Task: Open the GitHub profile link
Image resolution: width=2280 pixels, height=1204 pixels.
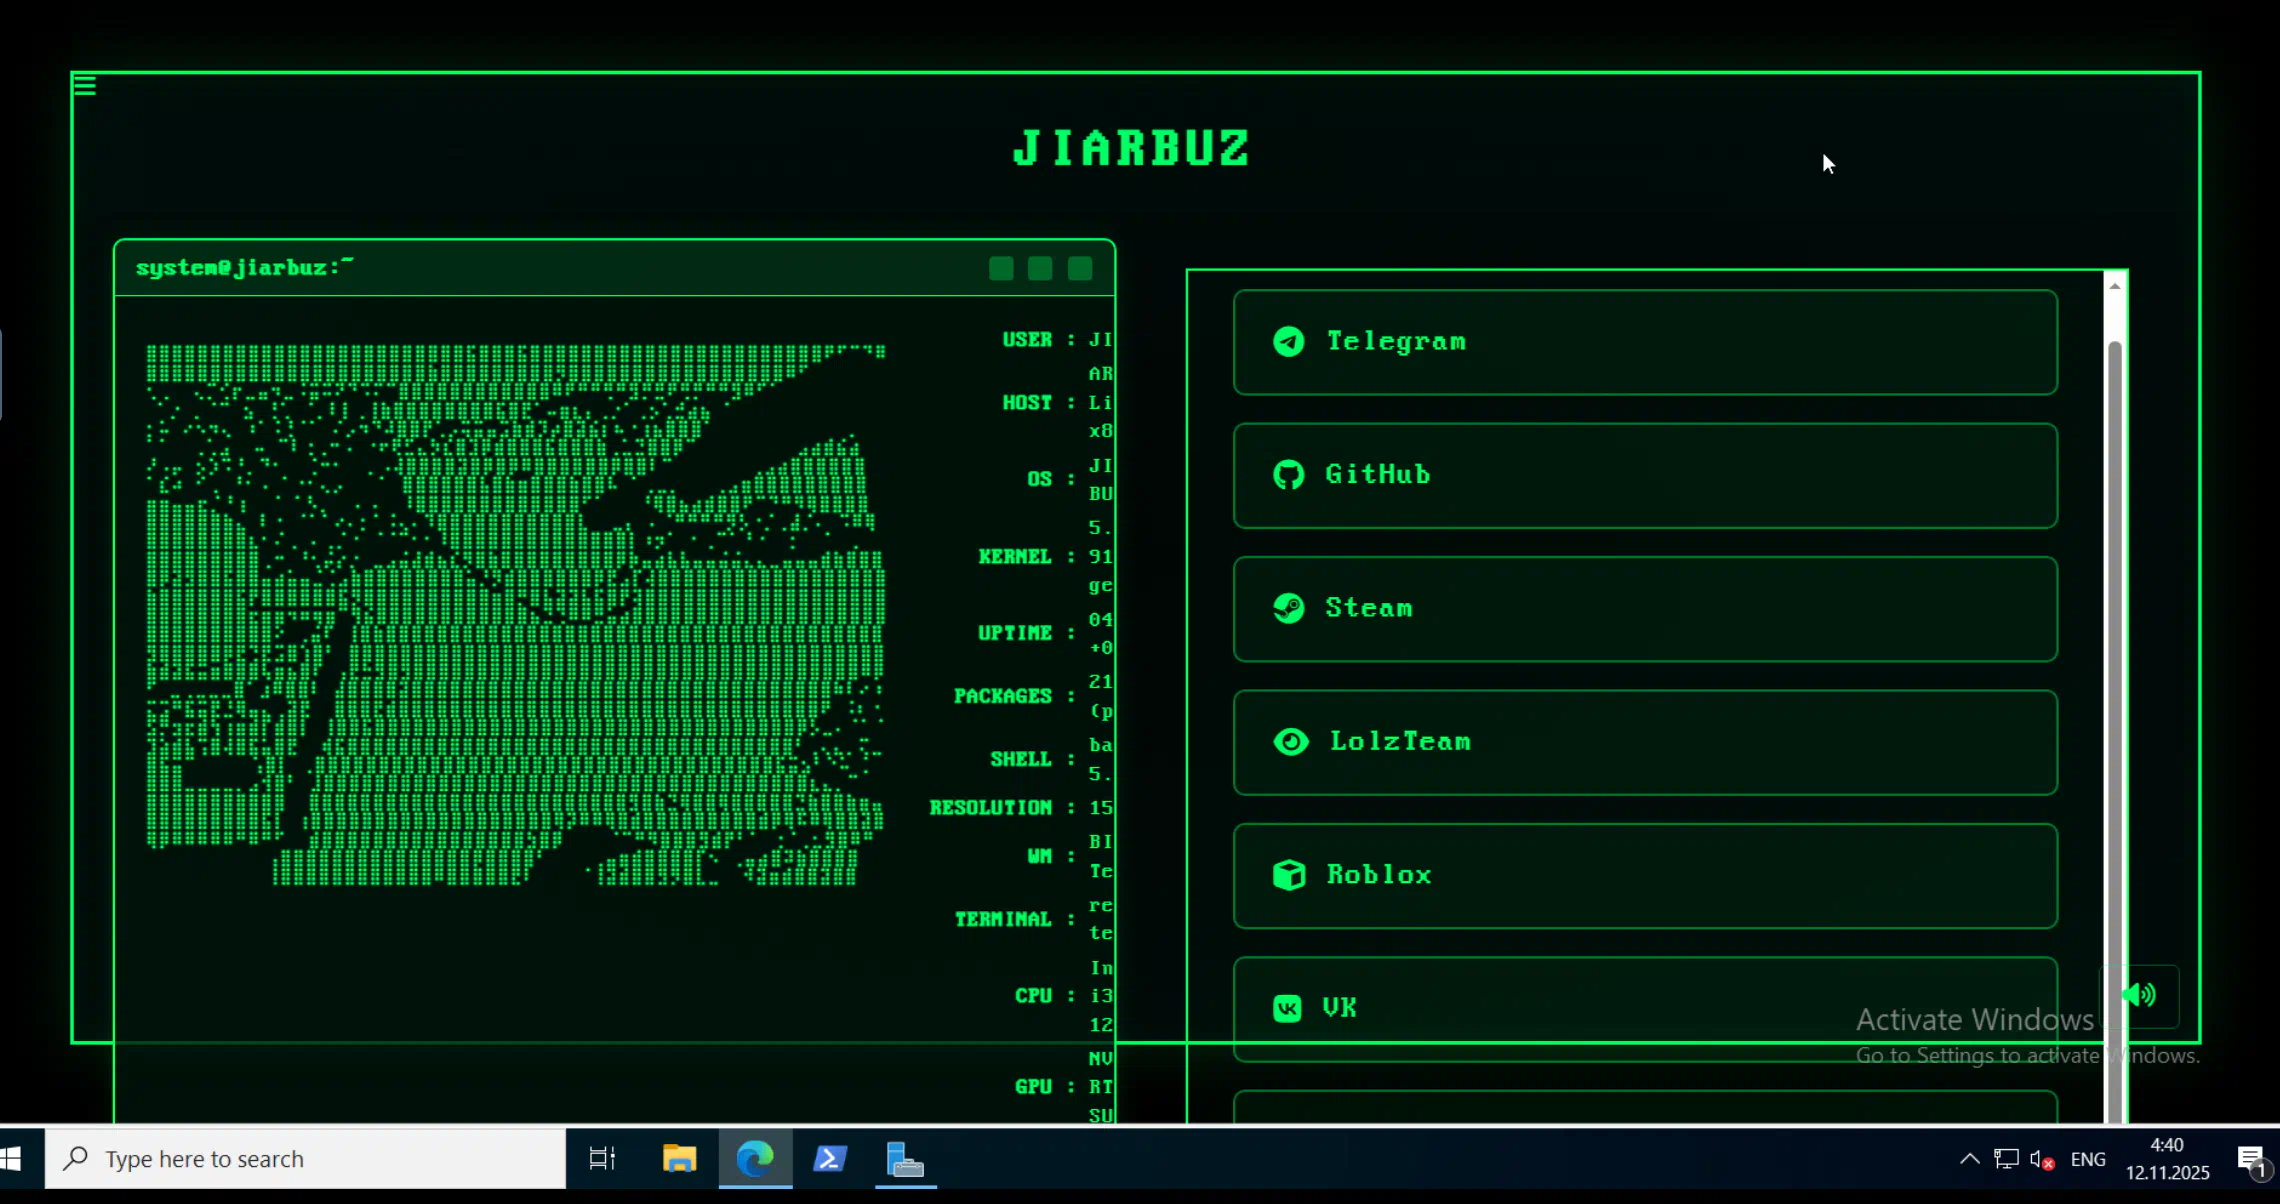Action: (x=1645, y=476)
